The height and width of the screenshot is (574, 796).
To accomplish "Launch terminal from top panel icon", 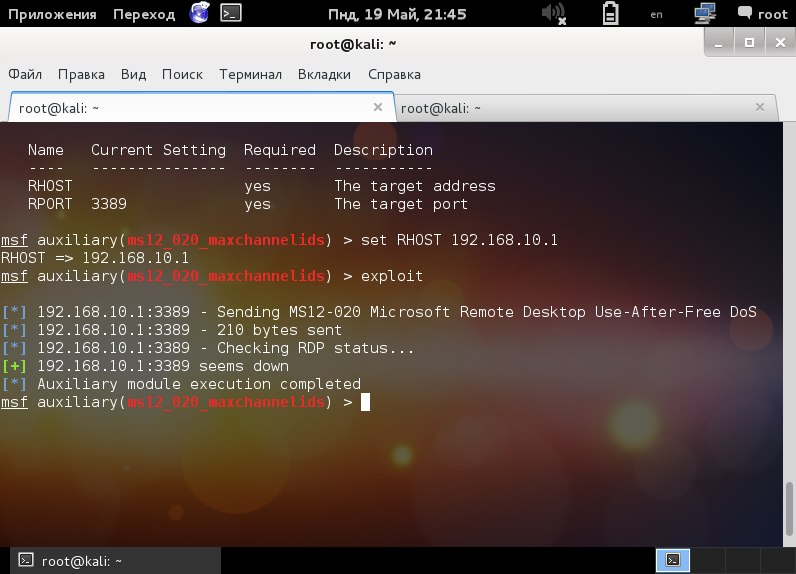I will (231, 13).
